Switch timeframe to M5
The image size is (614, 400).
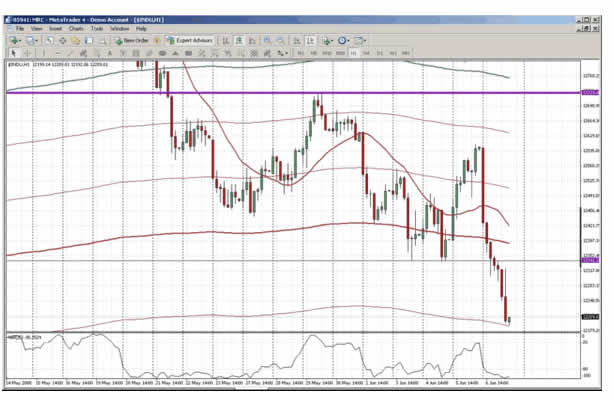313,53
